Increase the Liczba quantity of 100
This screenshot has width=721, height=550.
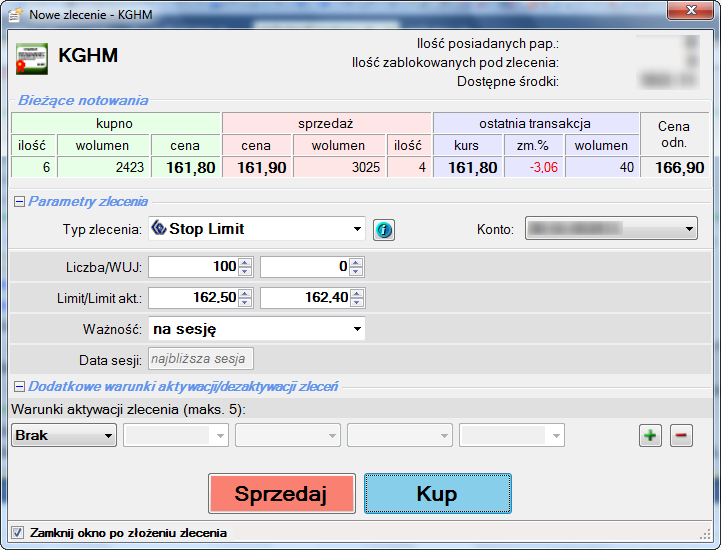click(x=245, y=263)
